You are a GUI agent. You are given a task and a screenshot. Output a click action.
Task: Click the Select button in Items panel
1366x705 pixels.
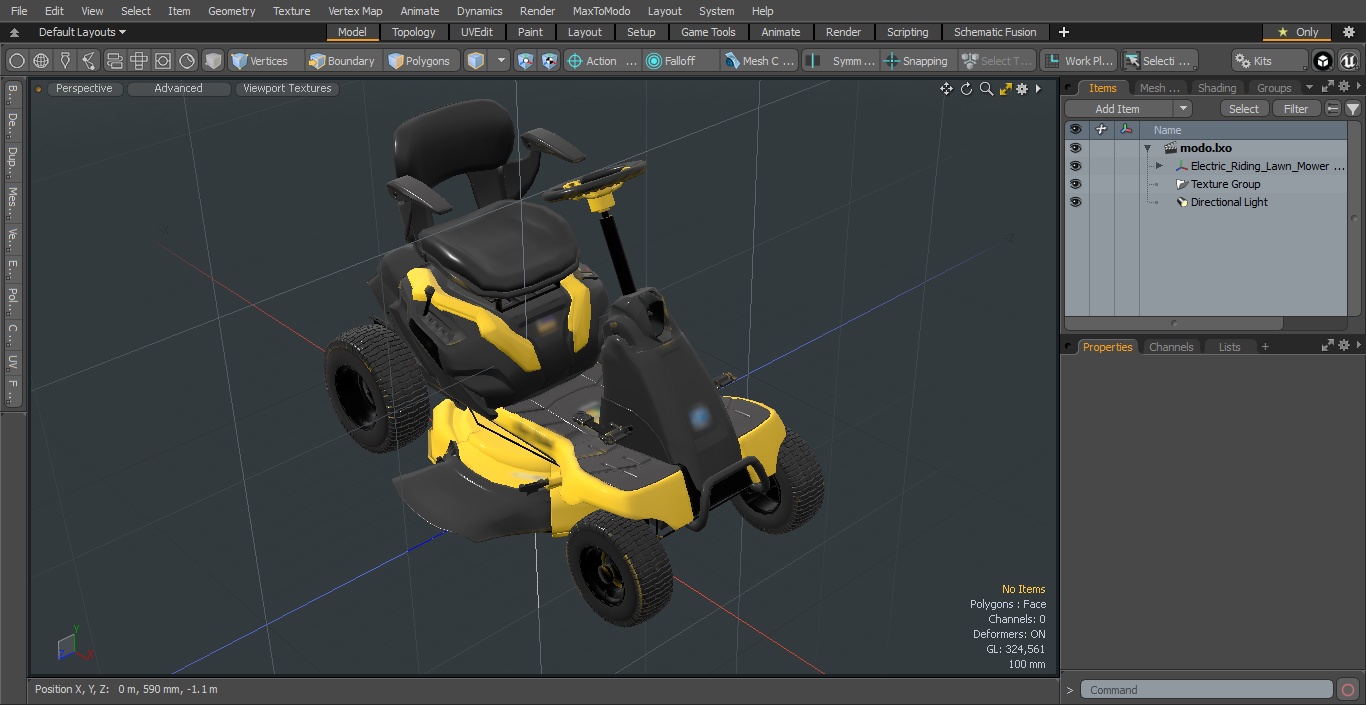[x=1244, y=109]
